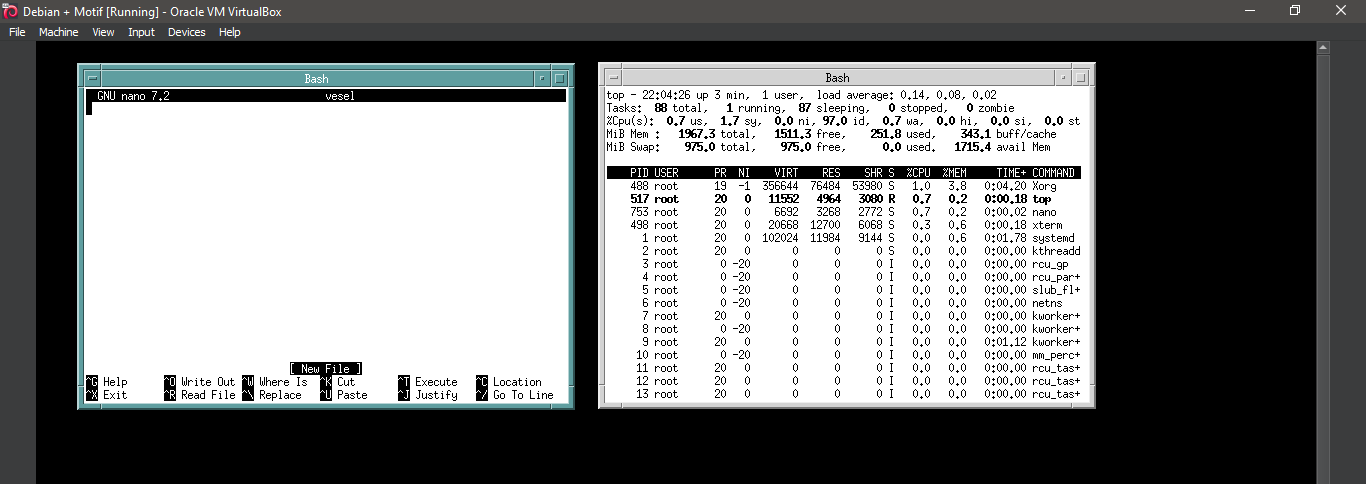Screen dimensions: 1366x484
Task: Click the Bash title bar of top window
Action: pos(838,77)
